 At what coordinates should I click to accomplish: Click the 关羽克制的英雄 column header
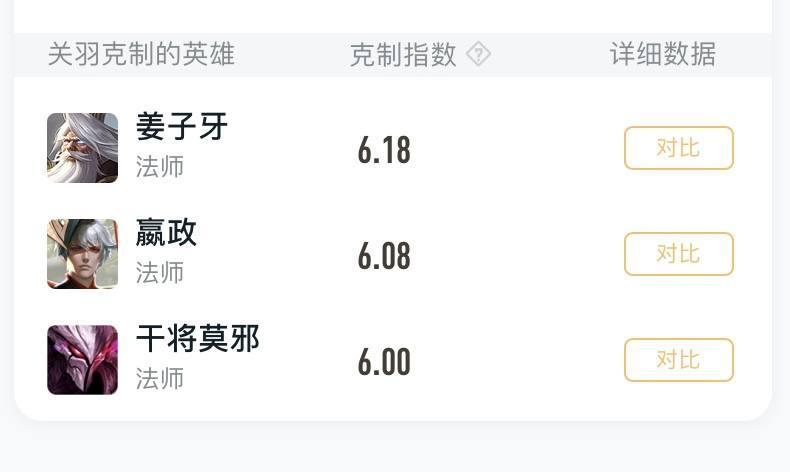point(142,54)
